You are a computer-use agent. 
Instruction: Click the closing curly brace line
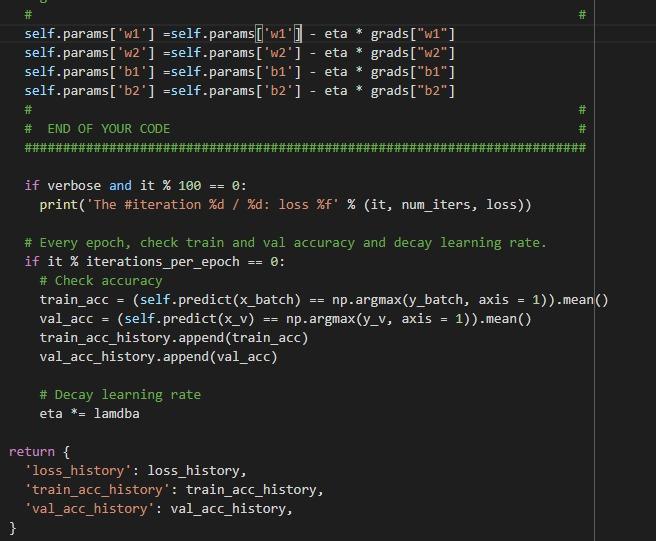point(13,528)
